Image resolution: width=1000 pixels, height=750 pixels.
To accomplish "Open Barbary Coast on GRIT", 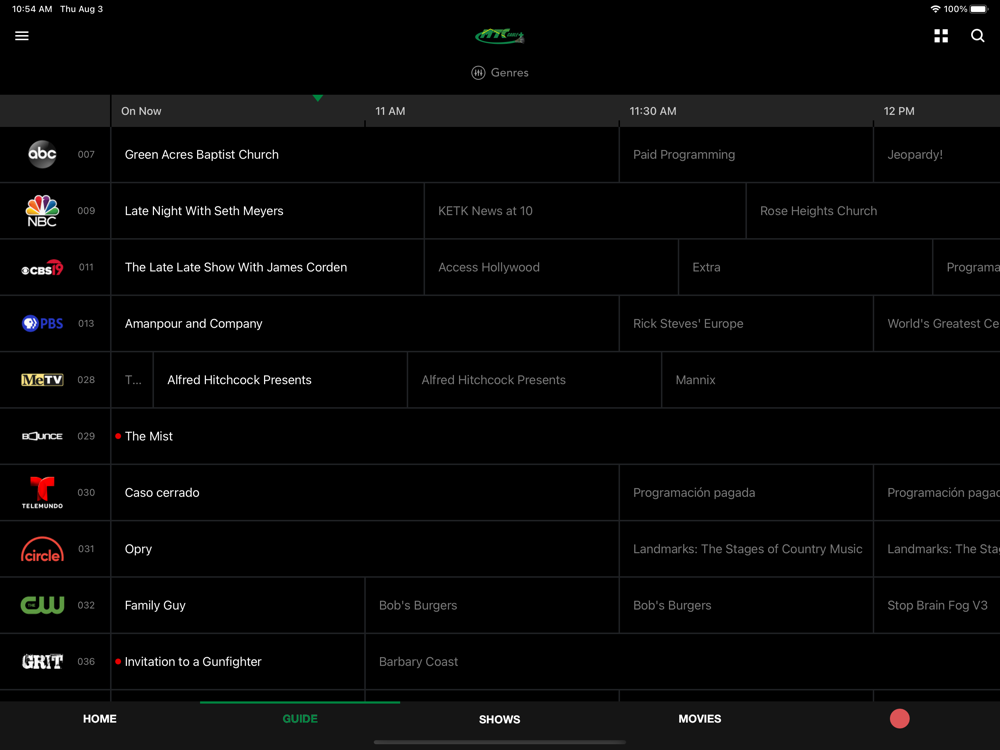I will pos(682,661).
